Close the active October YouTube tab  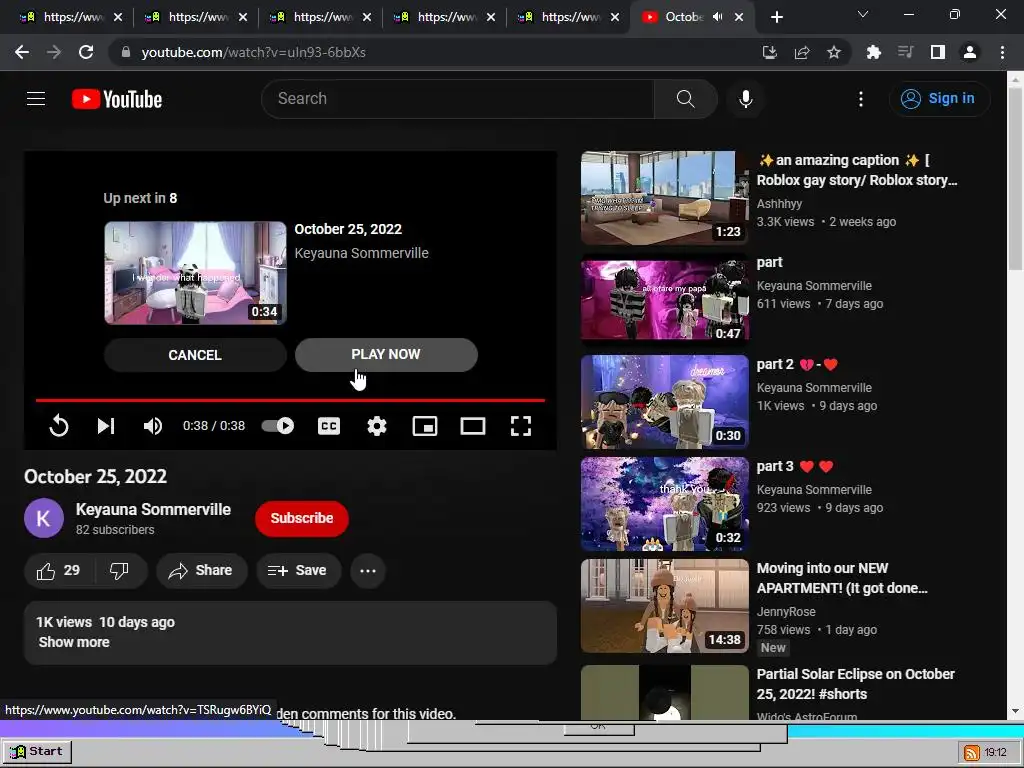739,17
